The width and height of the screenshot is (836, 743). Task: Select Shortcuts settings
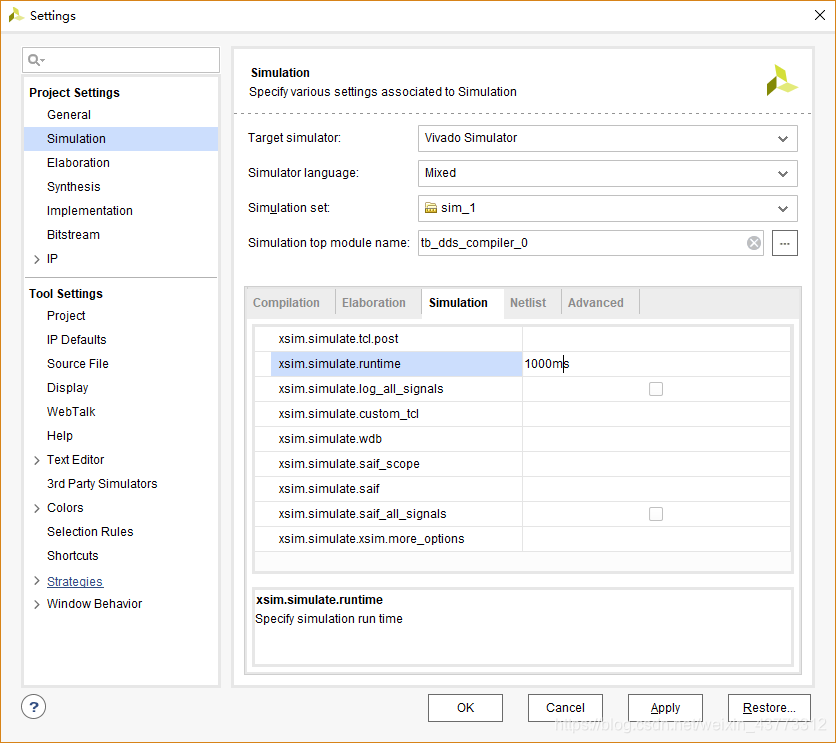pos(73,555)
